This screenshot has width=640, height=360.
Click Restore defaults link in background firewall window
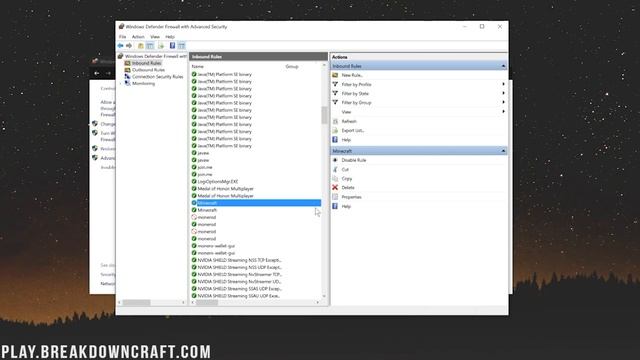108,149
